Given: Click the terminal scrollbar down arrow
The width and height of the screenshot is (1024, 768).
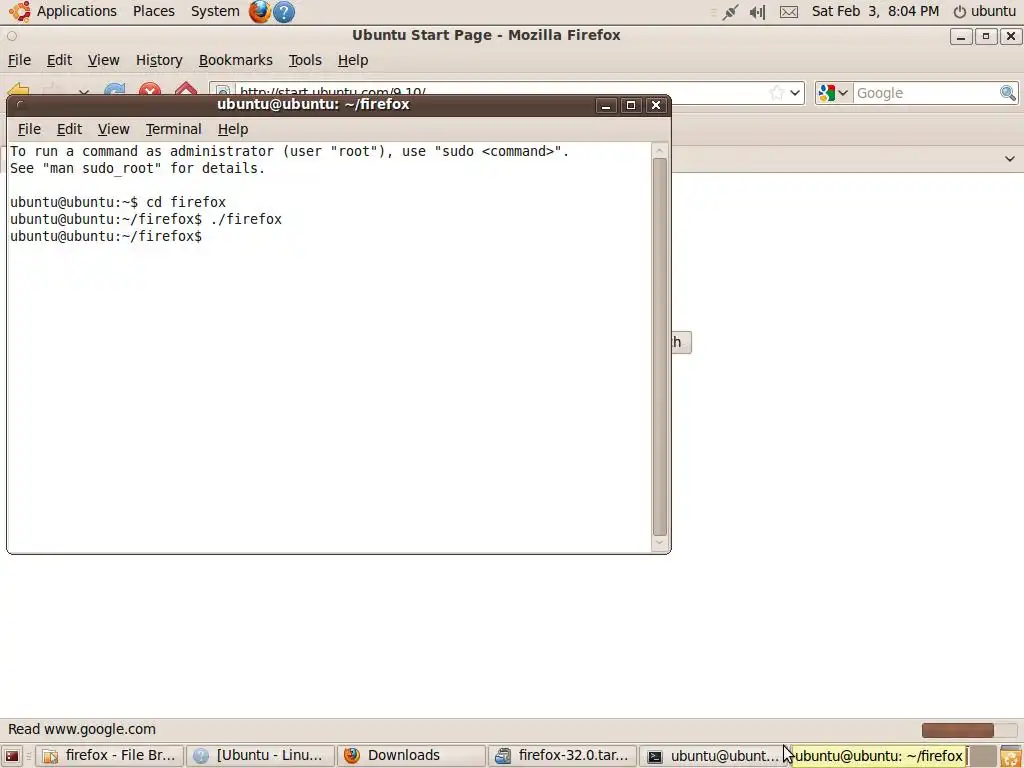Looking at the screenshot, I should [x=660, y=542].
